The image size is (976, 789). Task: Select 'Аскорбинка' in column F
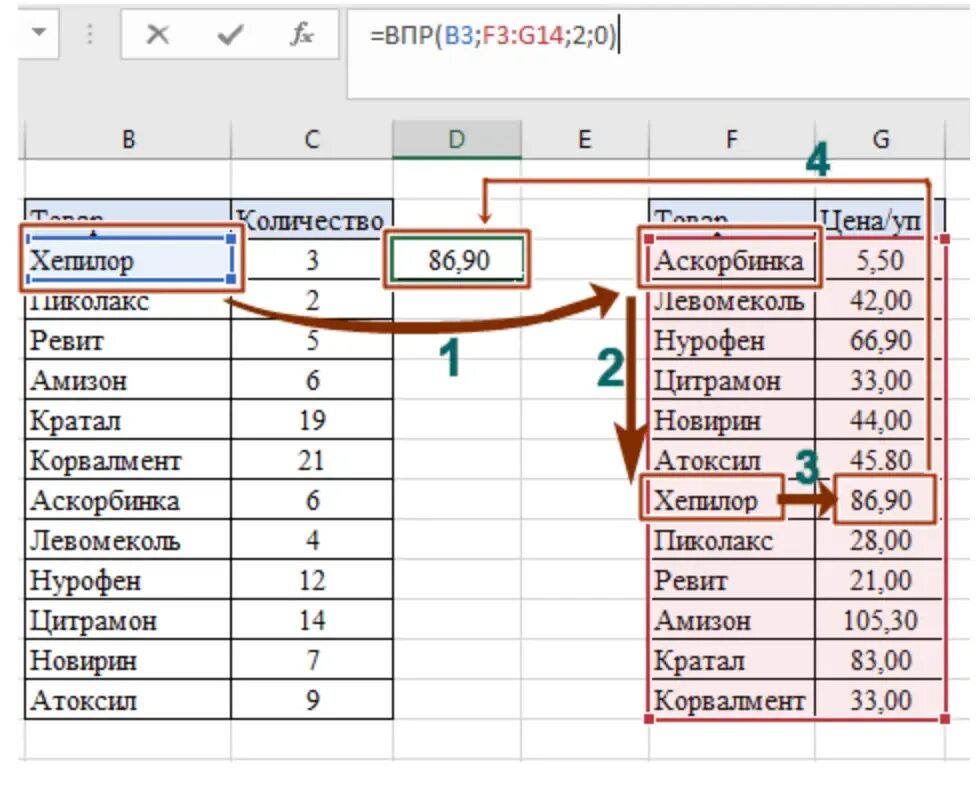coord(732,259)
